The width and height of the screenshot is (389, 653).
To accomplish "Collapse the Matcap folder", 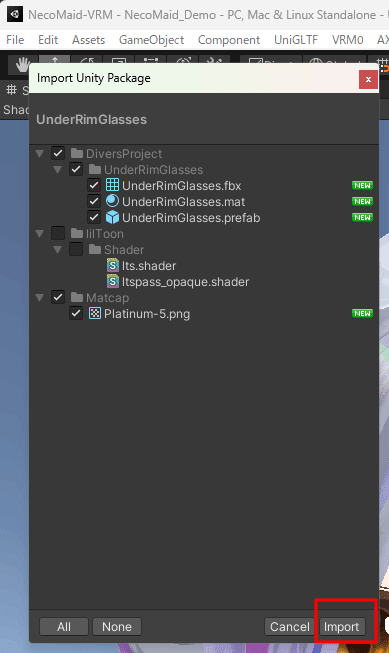I will (40, 297).
